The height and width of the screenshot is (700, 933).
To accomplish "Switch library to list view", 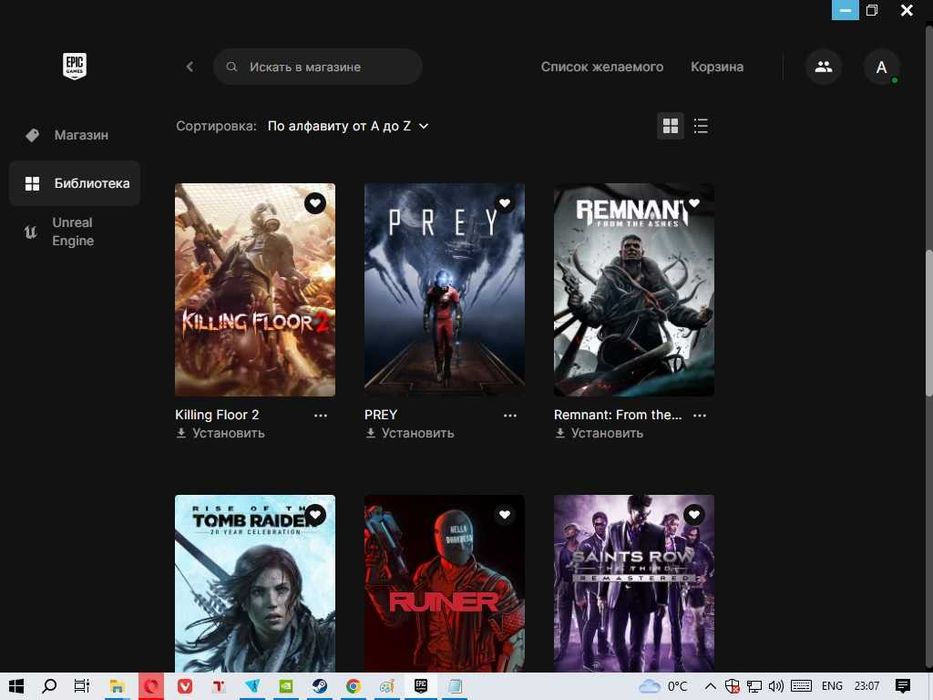I will [701, 126].
